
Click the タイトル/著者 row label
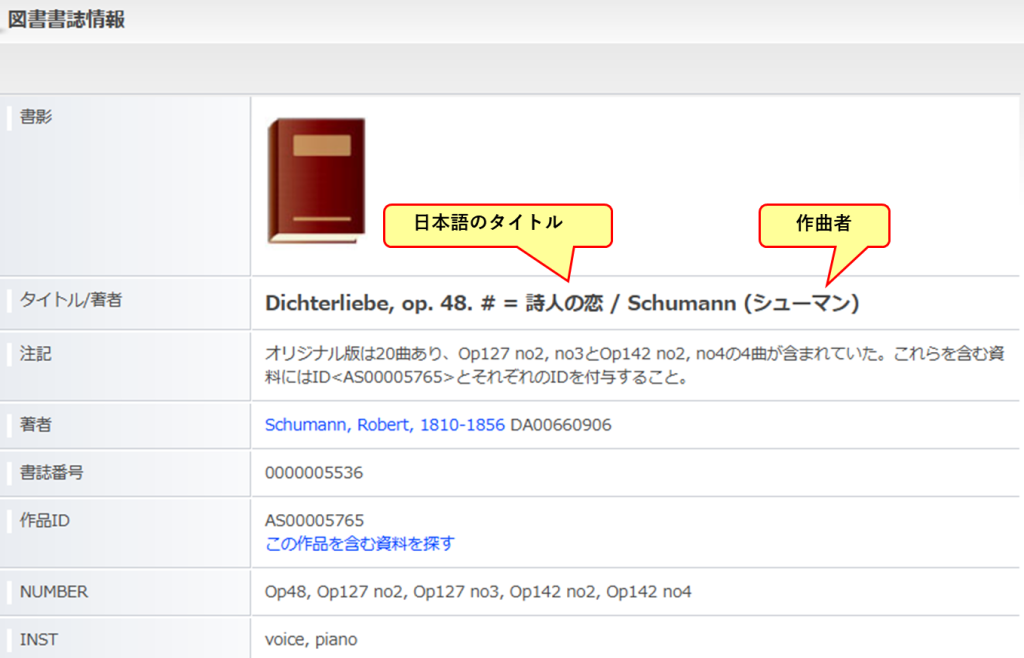[71, 300]
